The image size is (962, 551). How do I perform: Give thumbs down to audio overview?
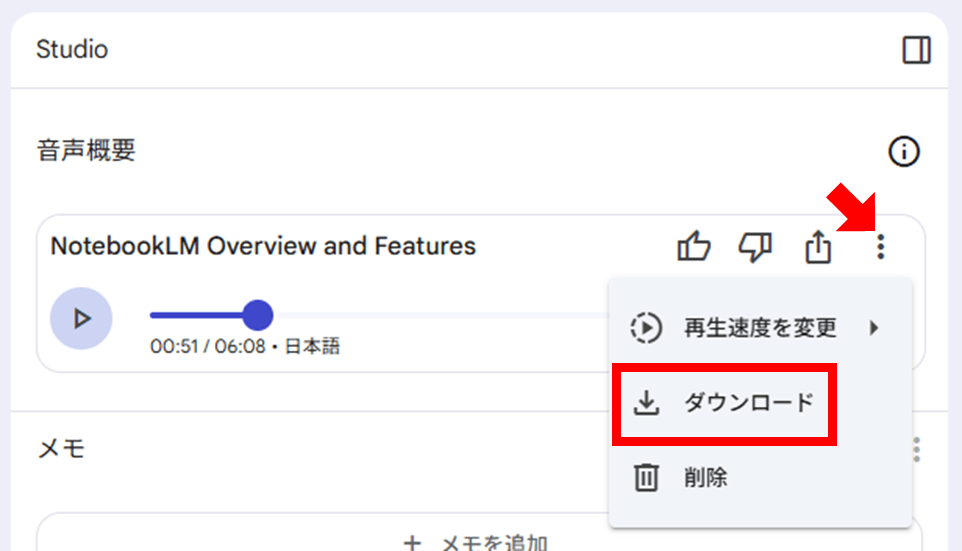(755, 247)
